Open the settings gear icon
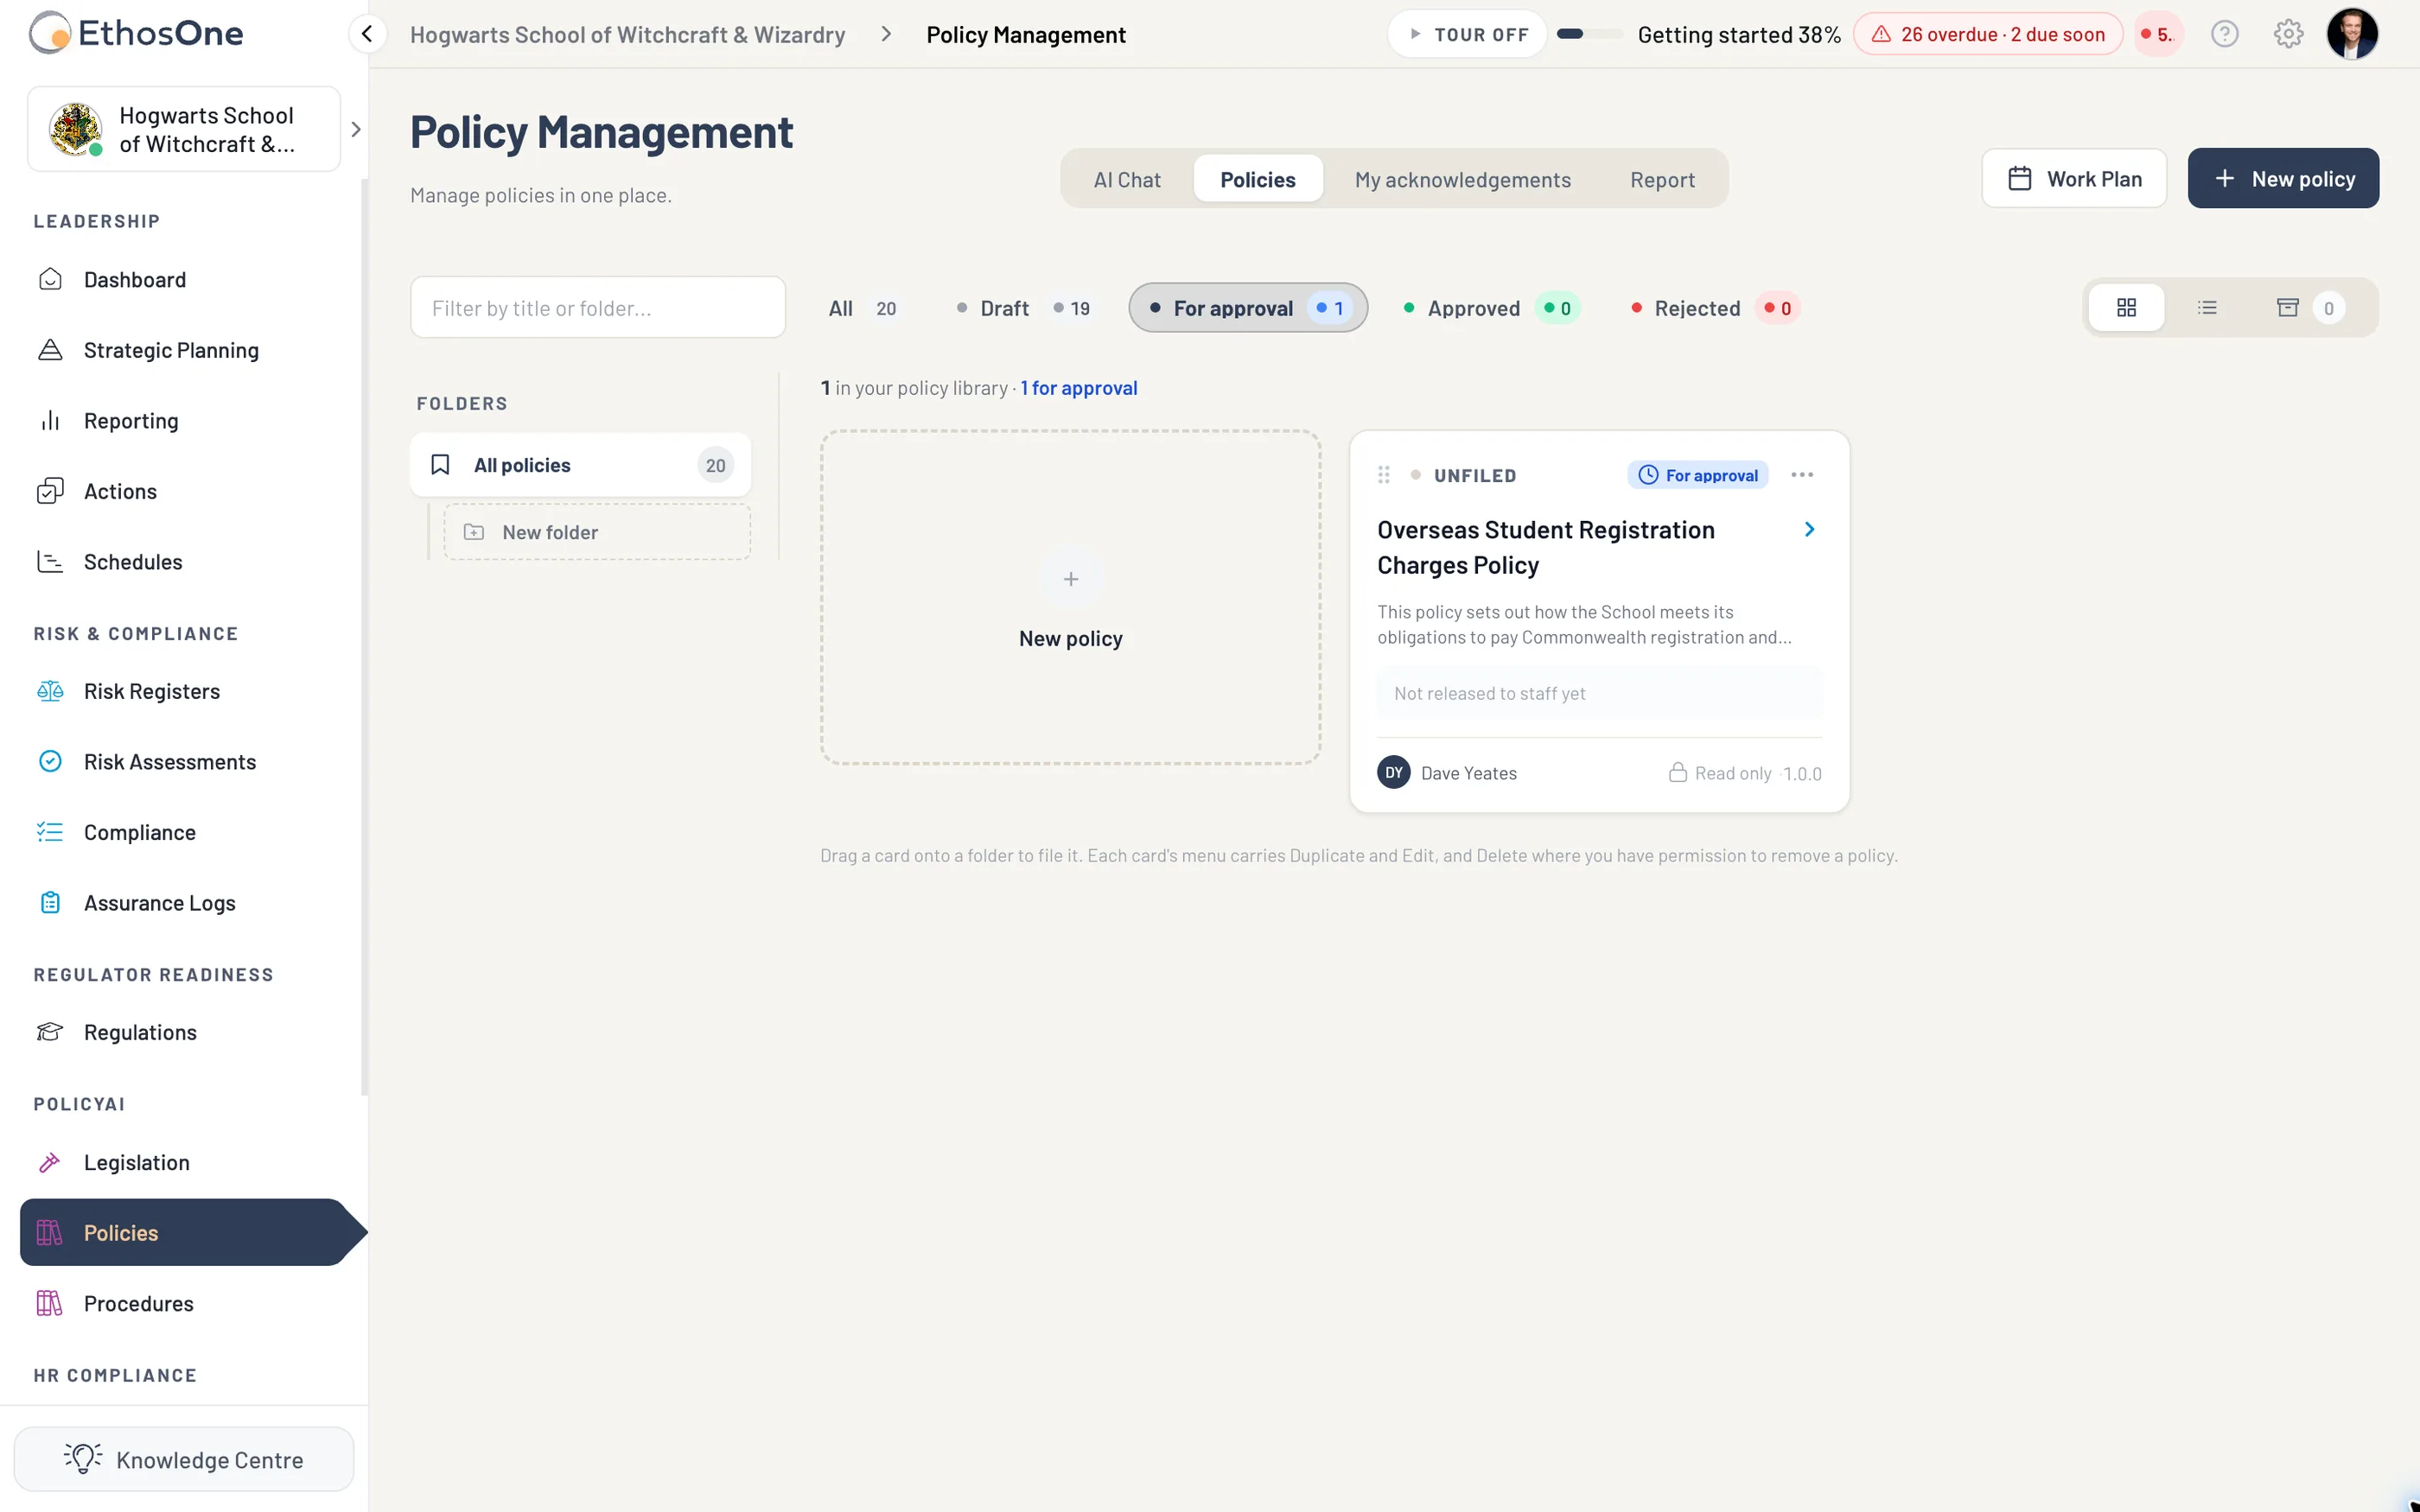The width and height of the screenshot is (2420, 1512). 2288,34
